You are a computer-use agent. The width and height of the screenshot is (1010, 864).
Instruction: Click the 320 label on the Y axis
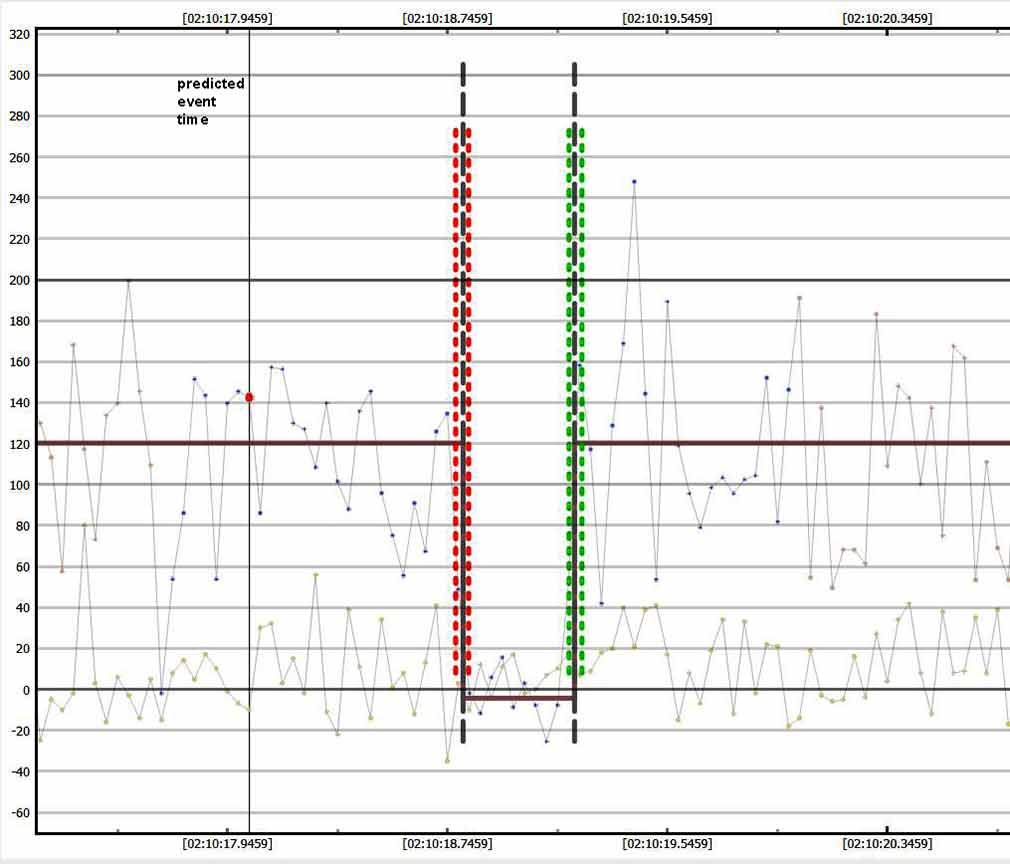[x=18, y=34]
